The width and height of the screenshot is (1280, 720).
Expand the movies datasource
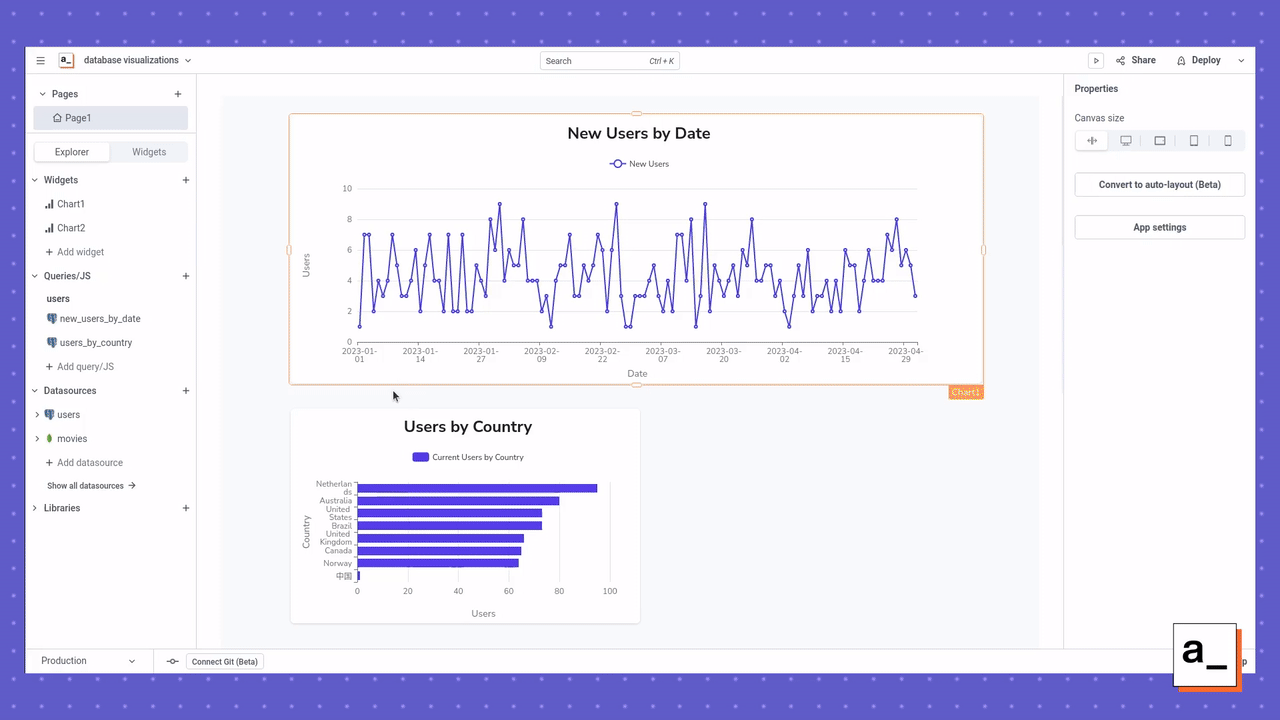coord(37,438)
